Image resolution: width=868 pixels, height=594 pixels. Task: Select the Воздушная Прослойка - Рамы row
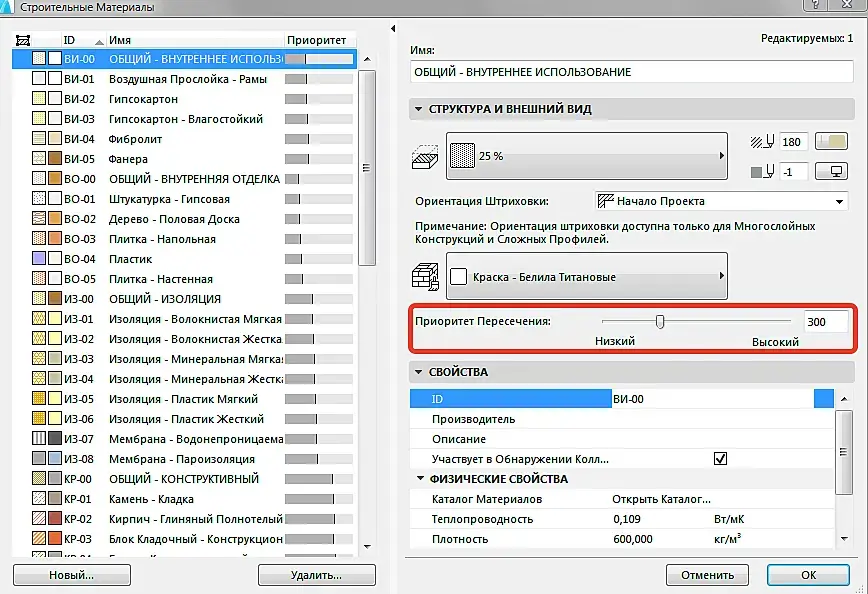coord(184,79)
